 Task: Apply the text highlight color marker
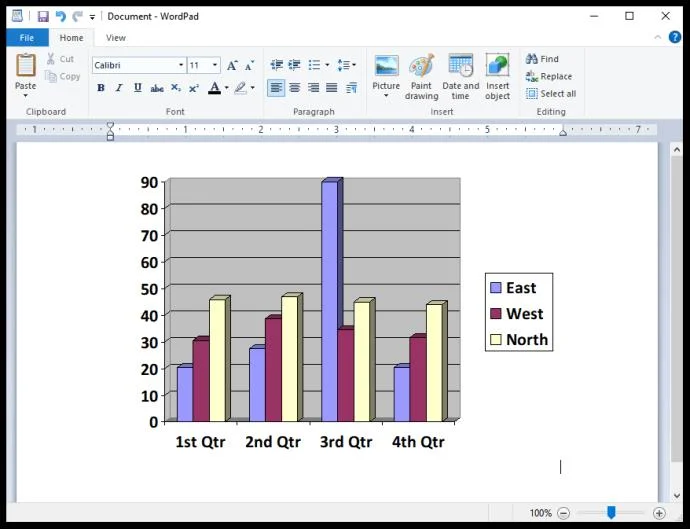click(240, 88)
